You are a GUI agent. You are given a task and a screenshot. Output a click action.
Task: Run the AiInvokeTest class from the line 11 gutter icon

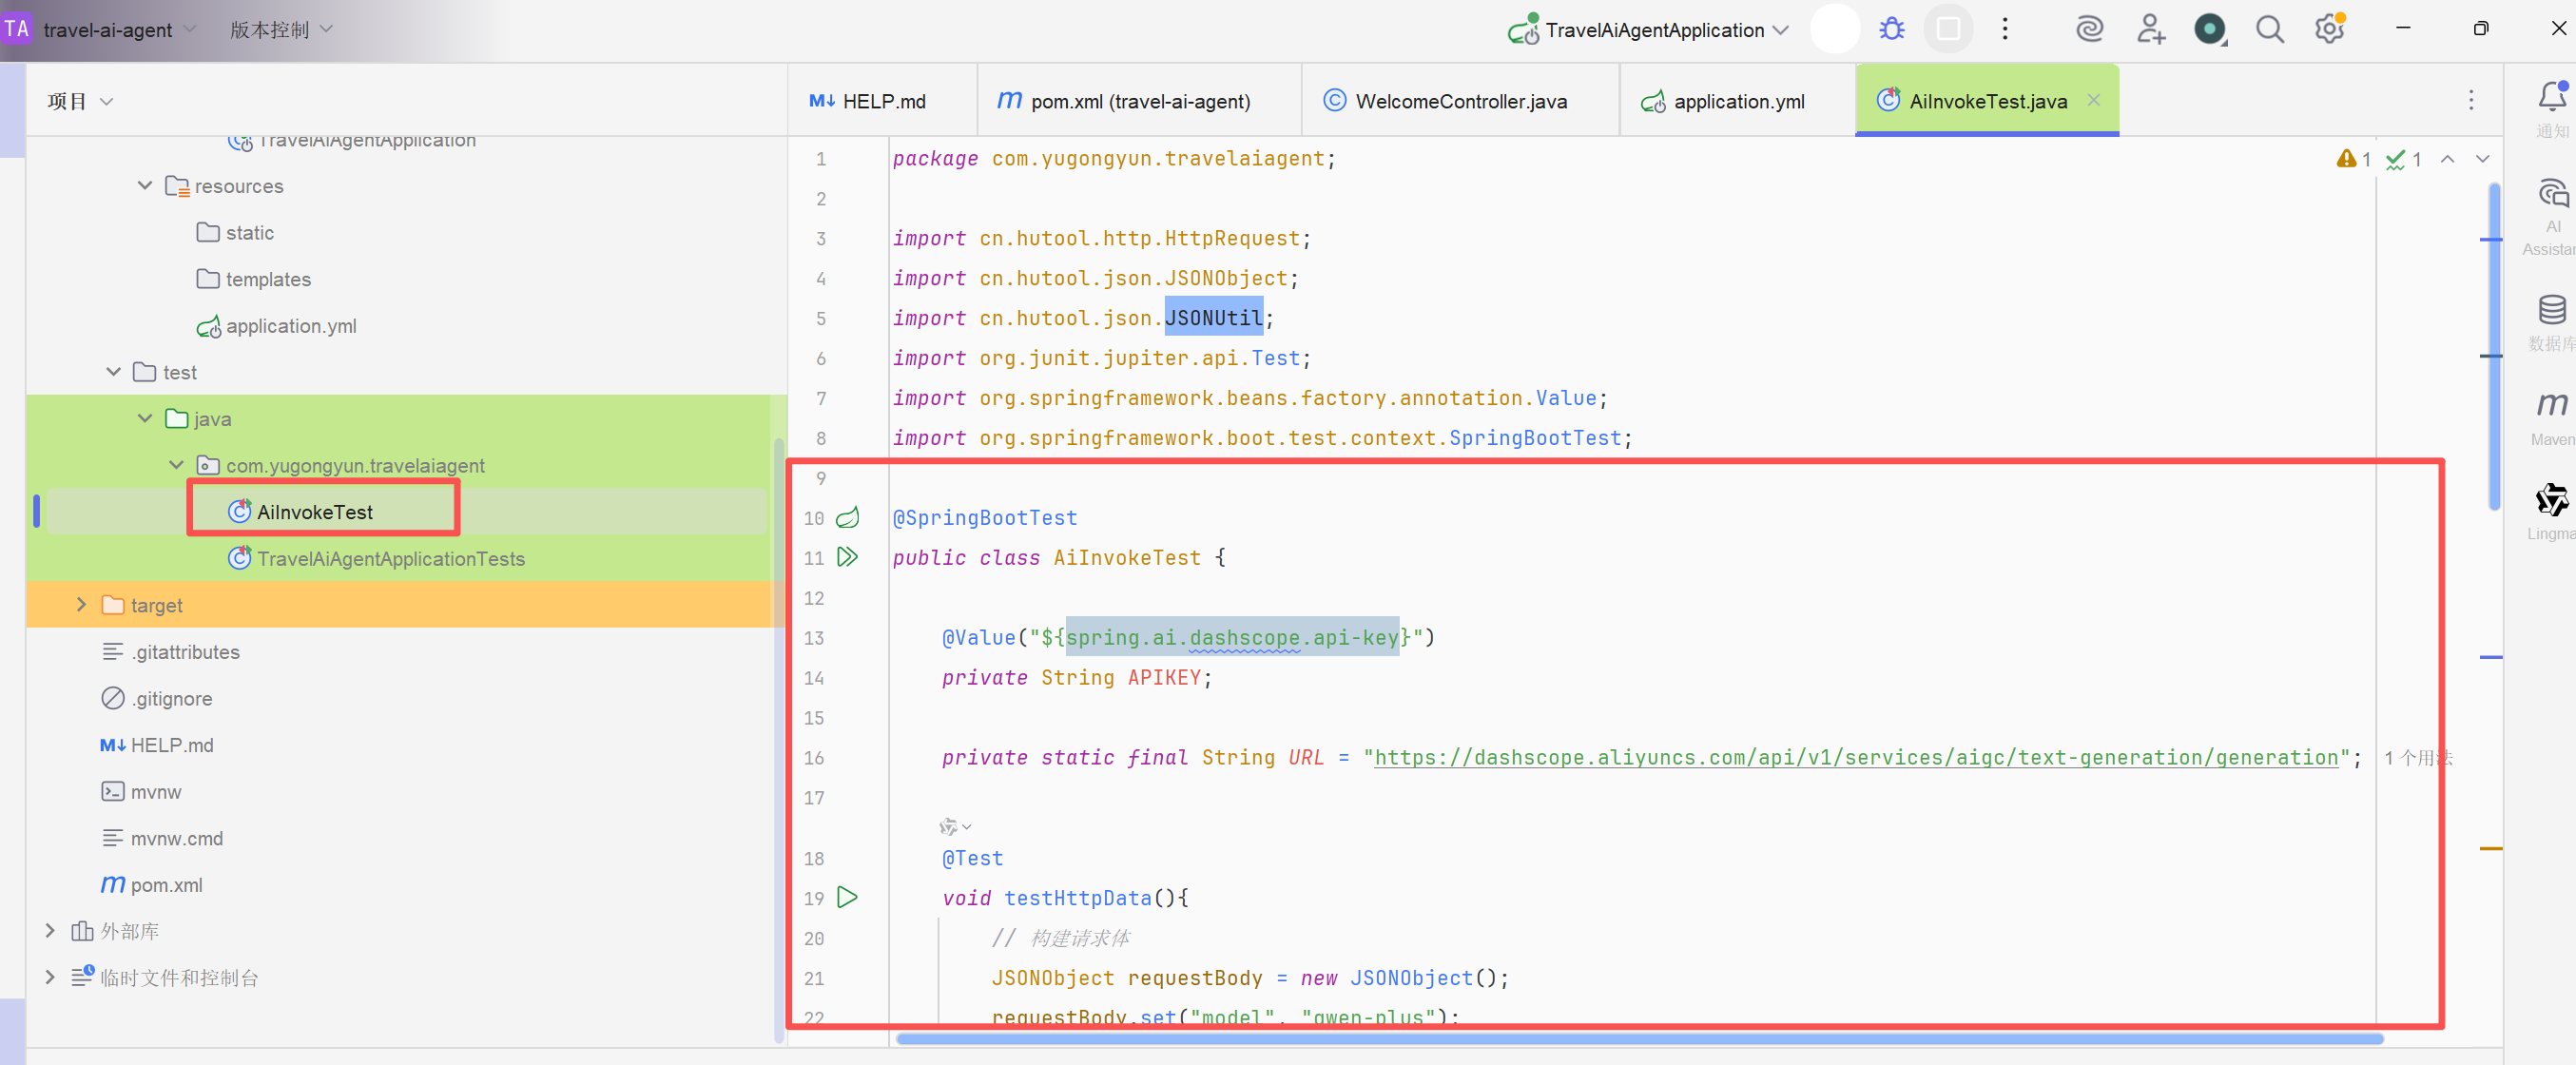coord(848,557)
